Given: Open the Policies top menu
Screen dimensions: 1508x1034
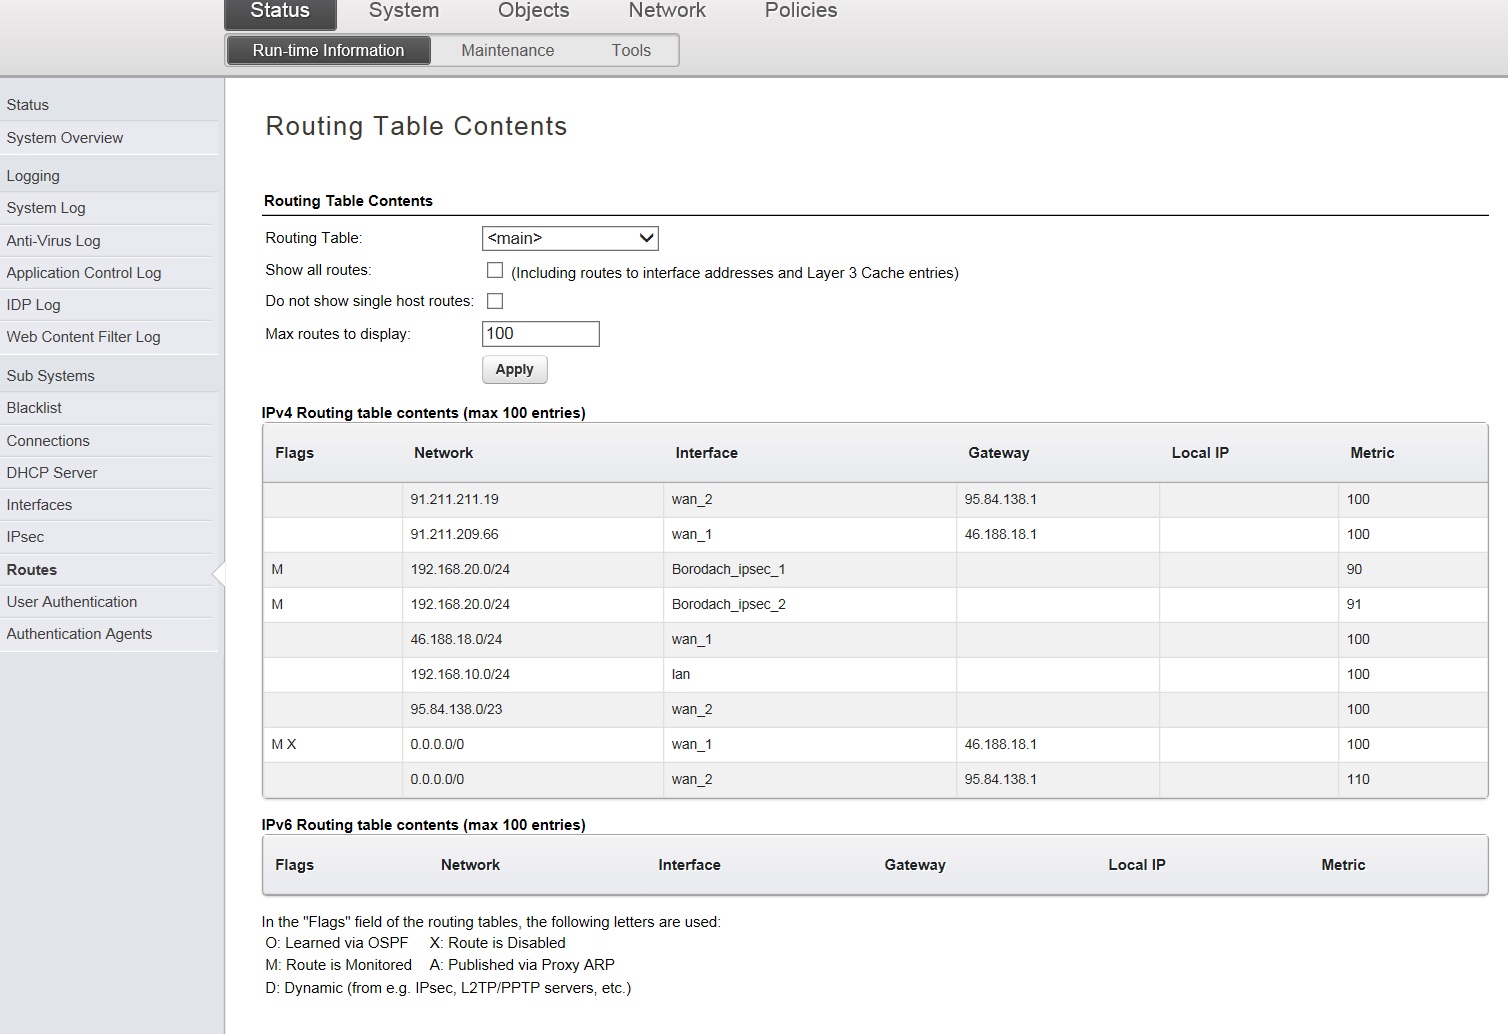Looking at the screenshot, I should [x=800, y=11].
